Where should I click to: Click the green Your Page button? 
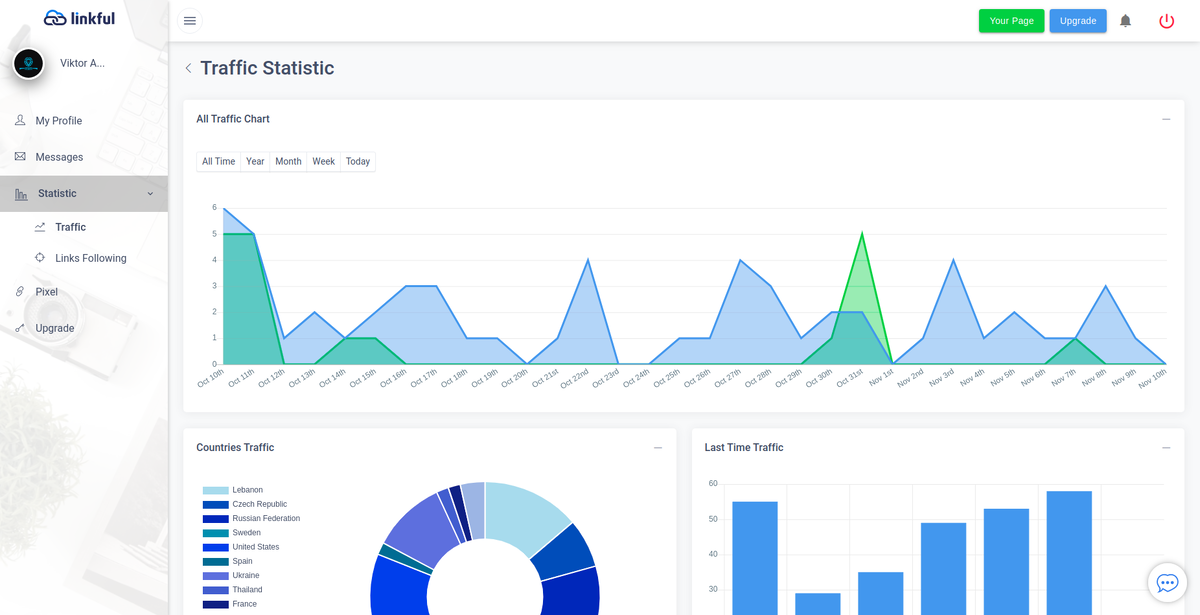click(1011, 21)
